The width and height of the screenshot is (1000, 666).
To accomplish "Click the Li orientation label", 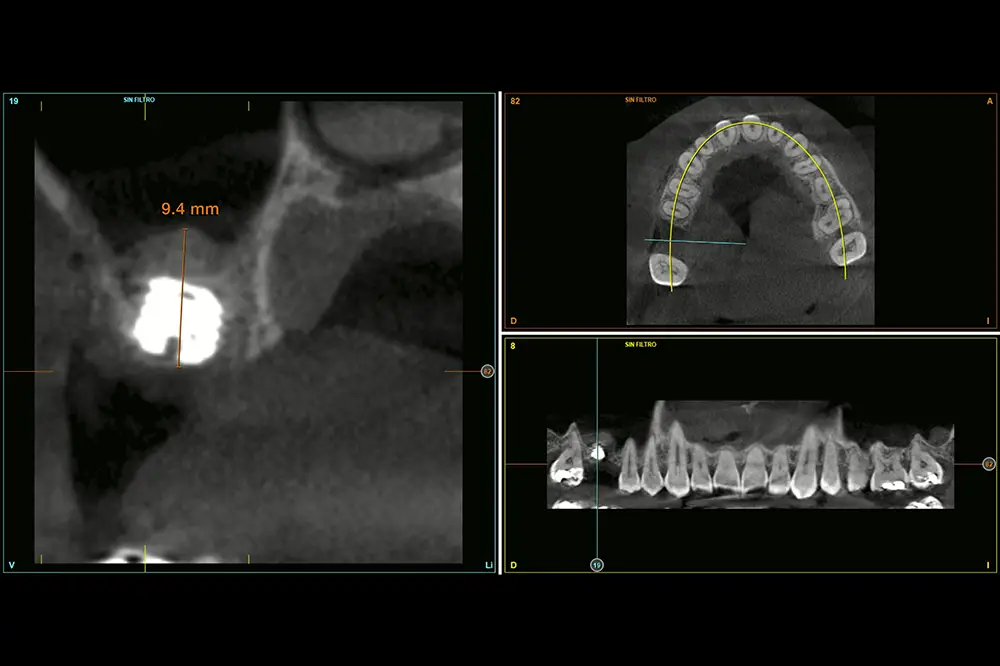I will (488, 565).
